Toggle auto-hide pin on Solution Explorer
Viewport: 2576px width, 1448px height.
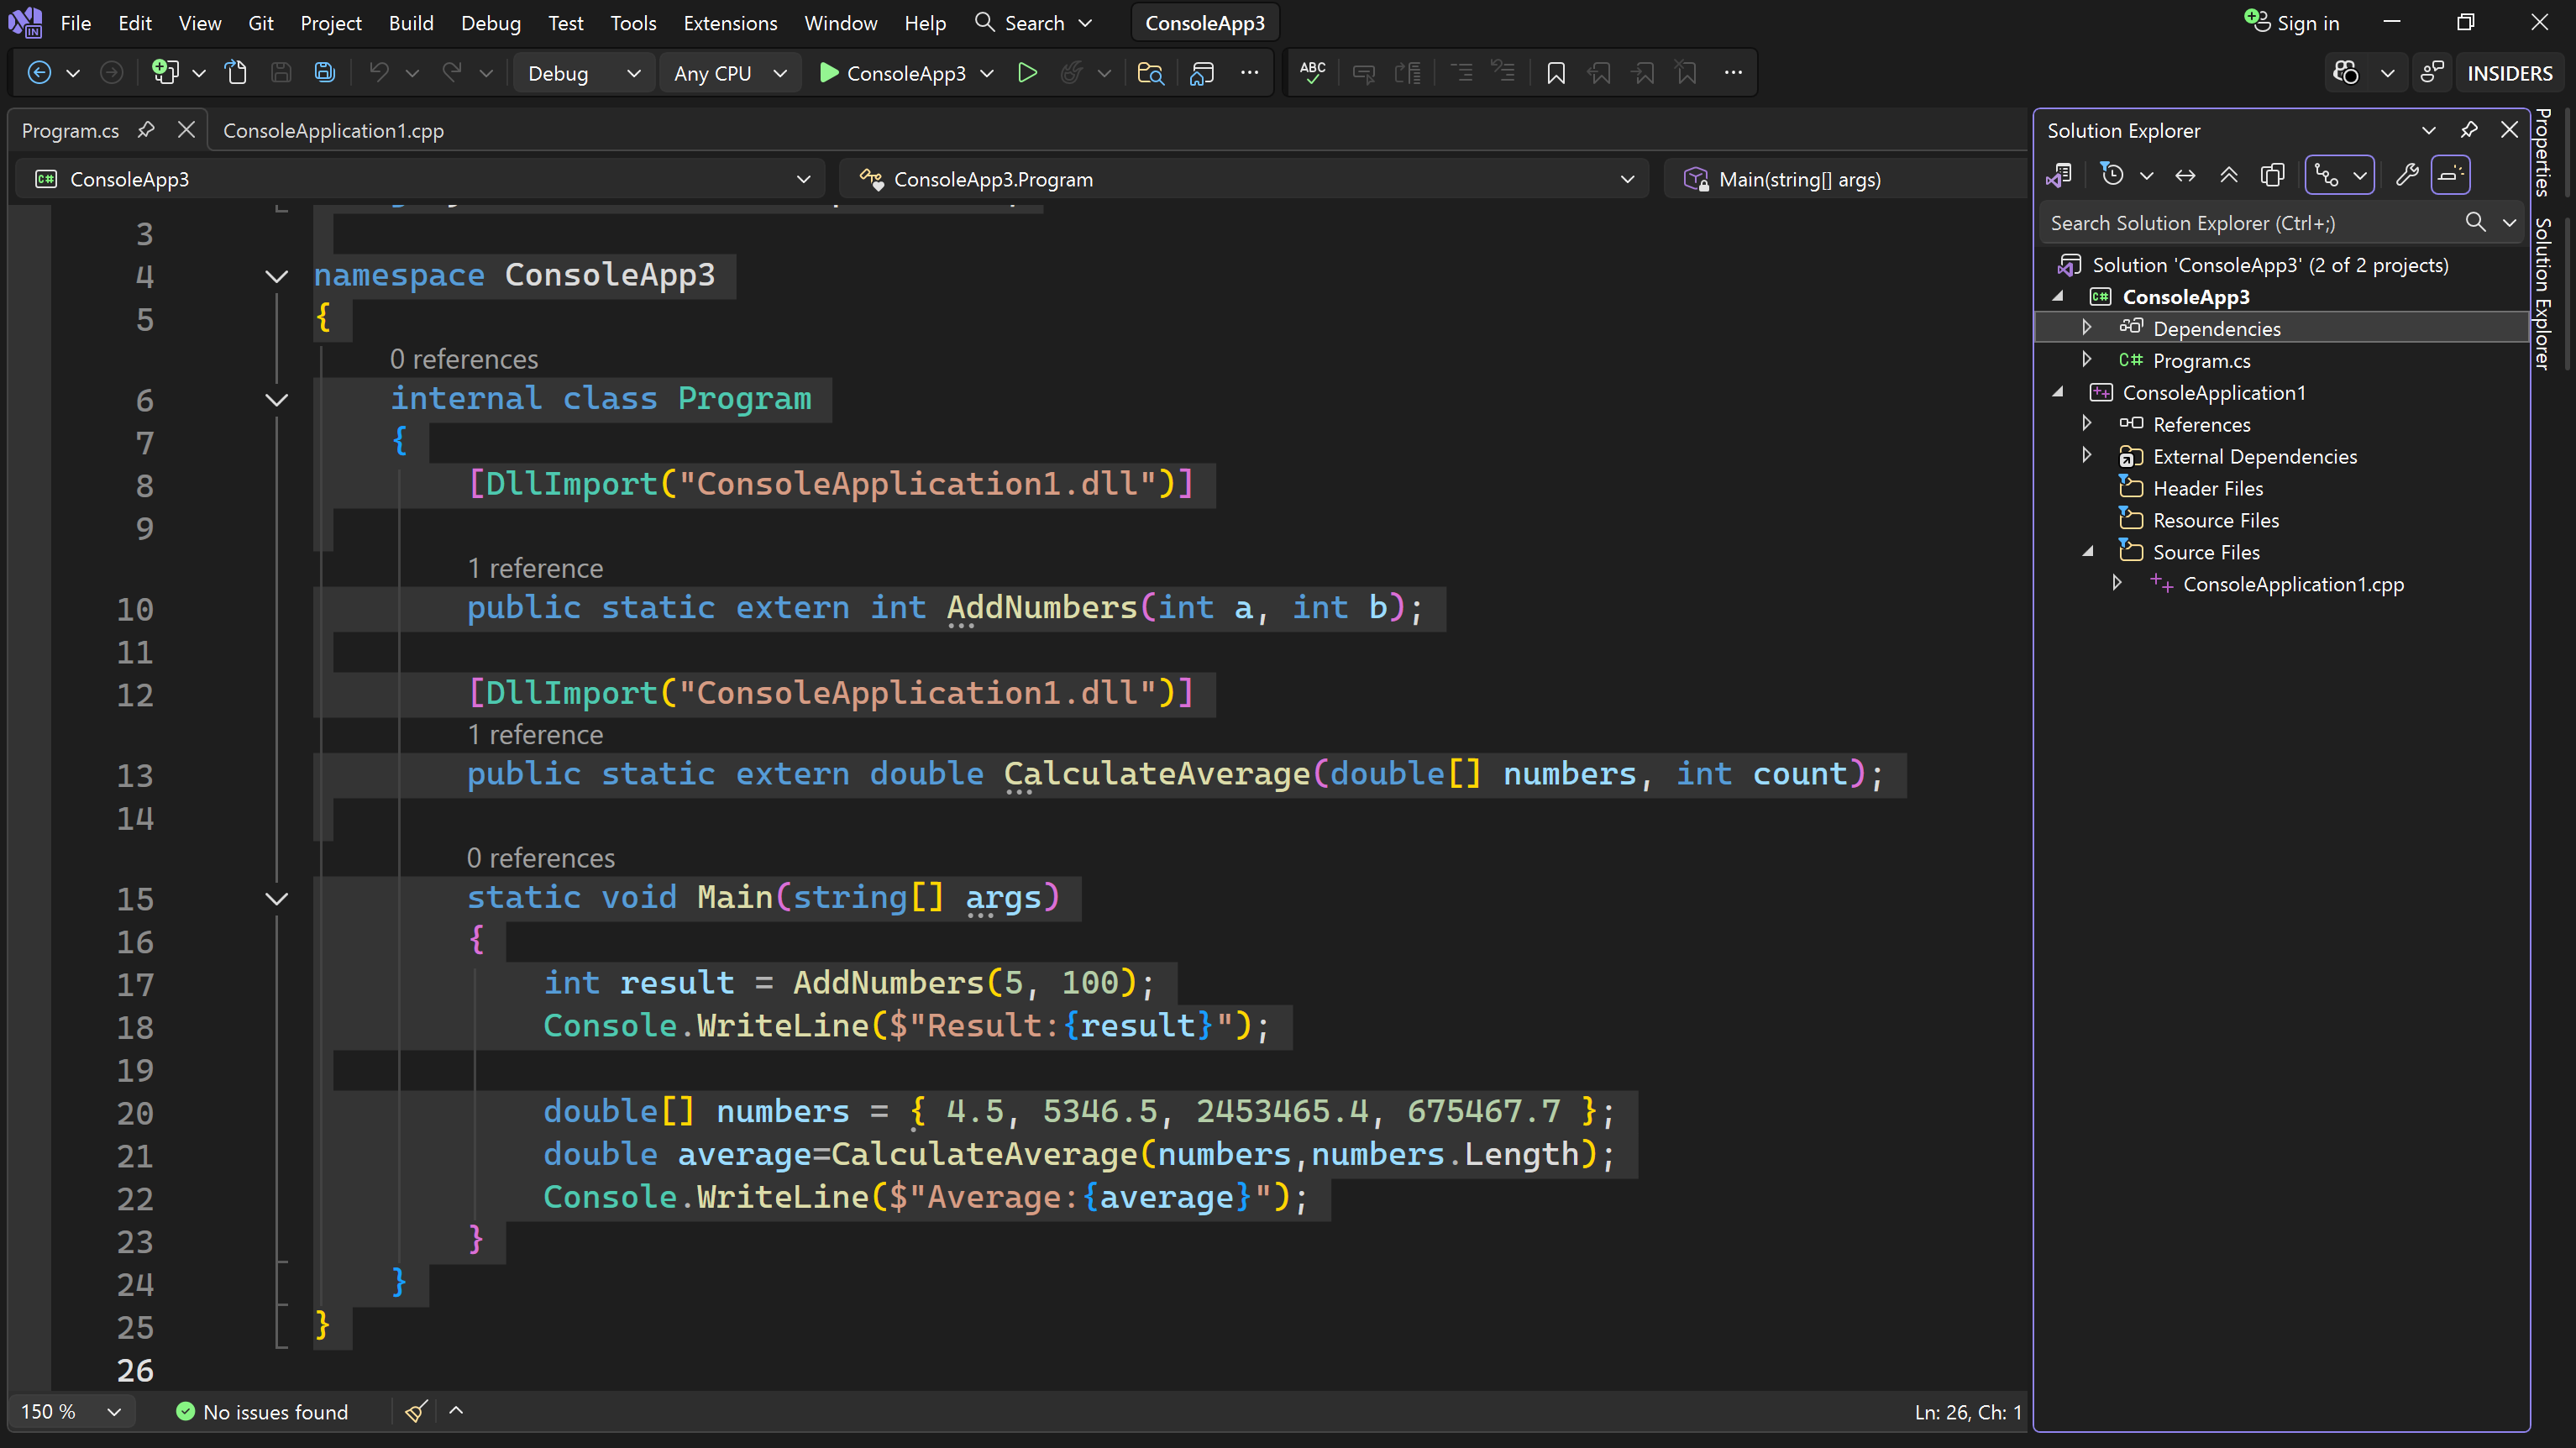[2469, 130]
